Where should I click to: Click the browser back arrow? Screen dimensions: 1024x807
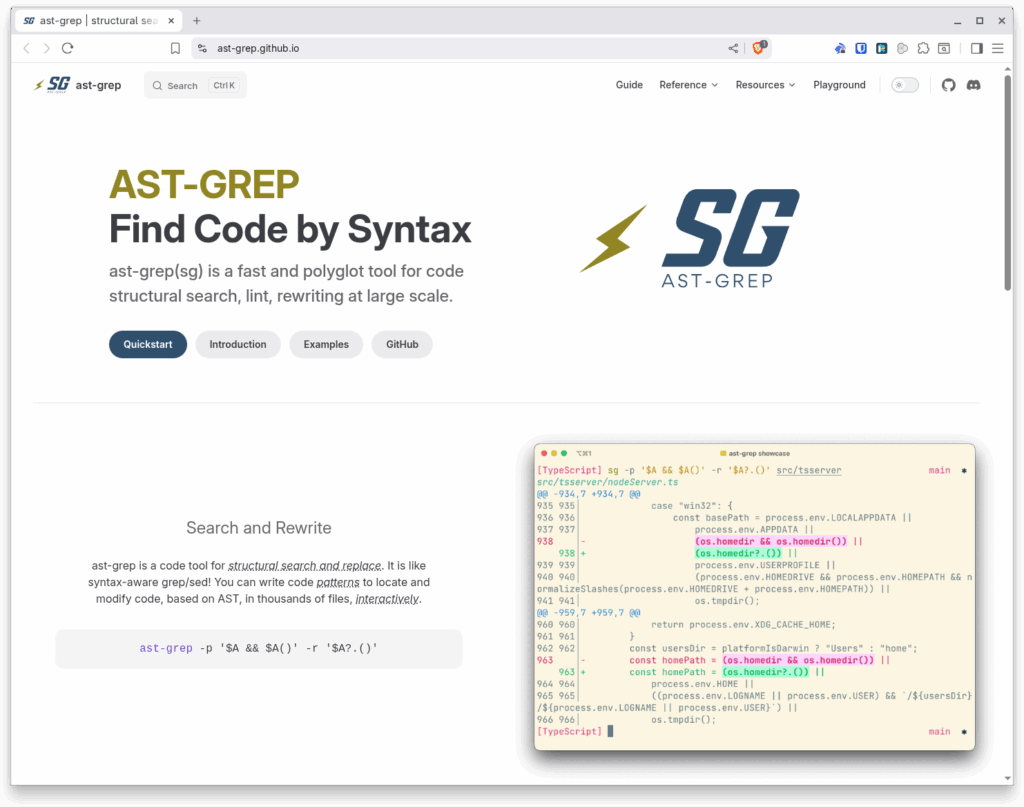(26, 48)
